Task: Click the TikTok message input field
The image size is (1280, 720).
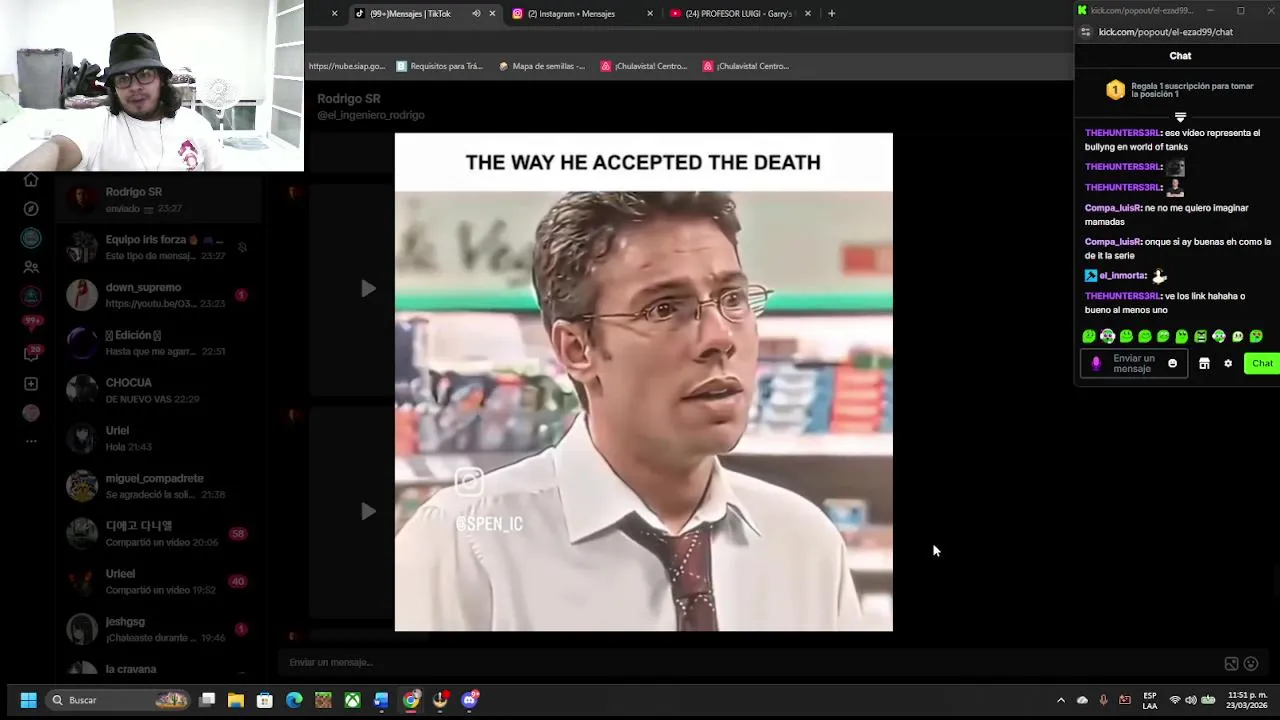Action: point(750,662)
